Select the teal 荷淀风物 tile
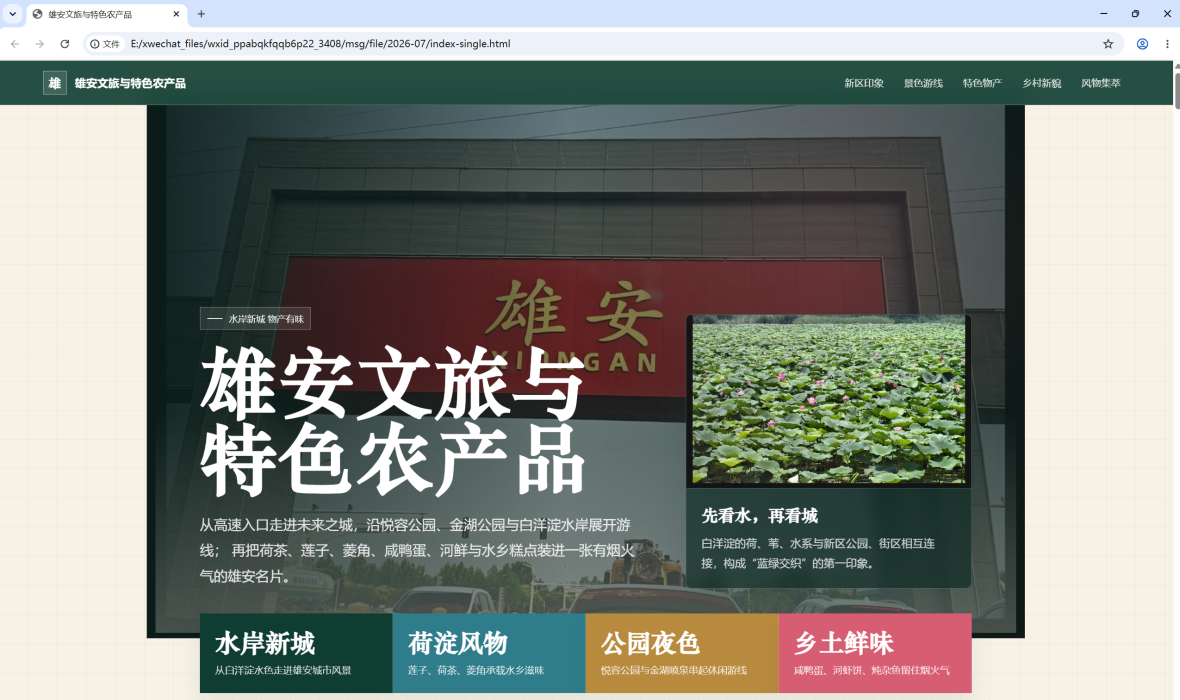 (489, 653)
